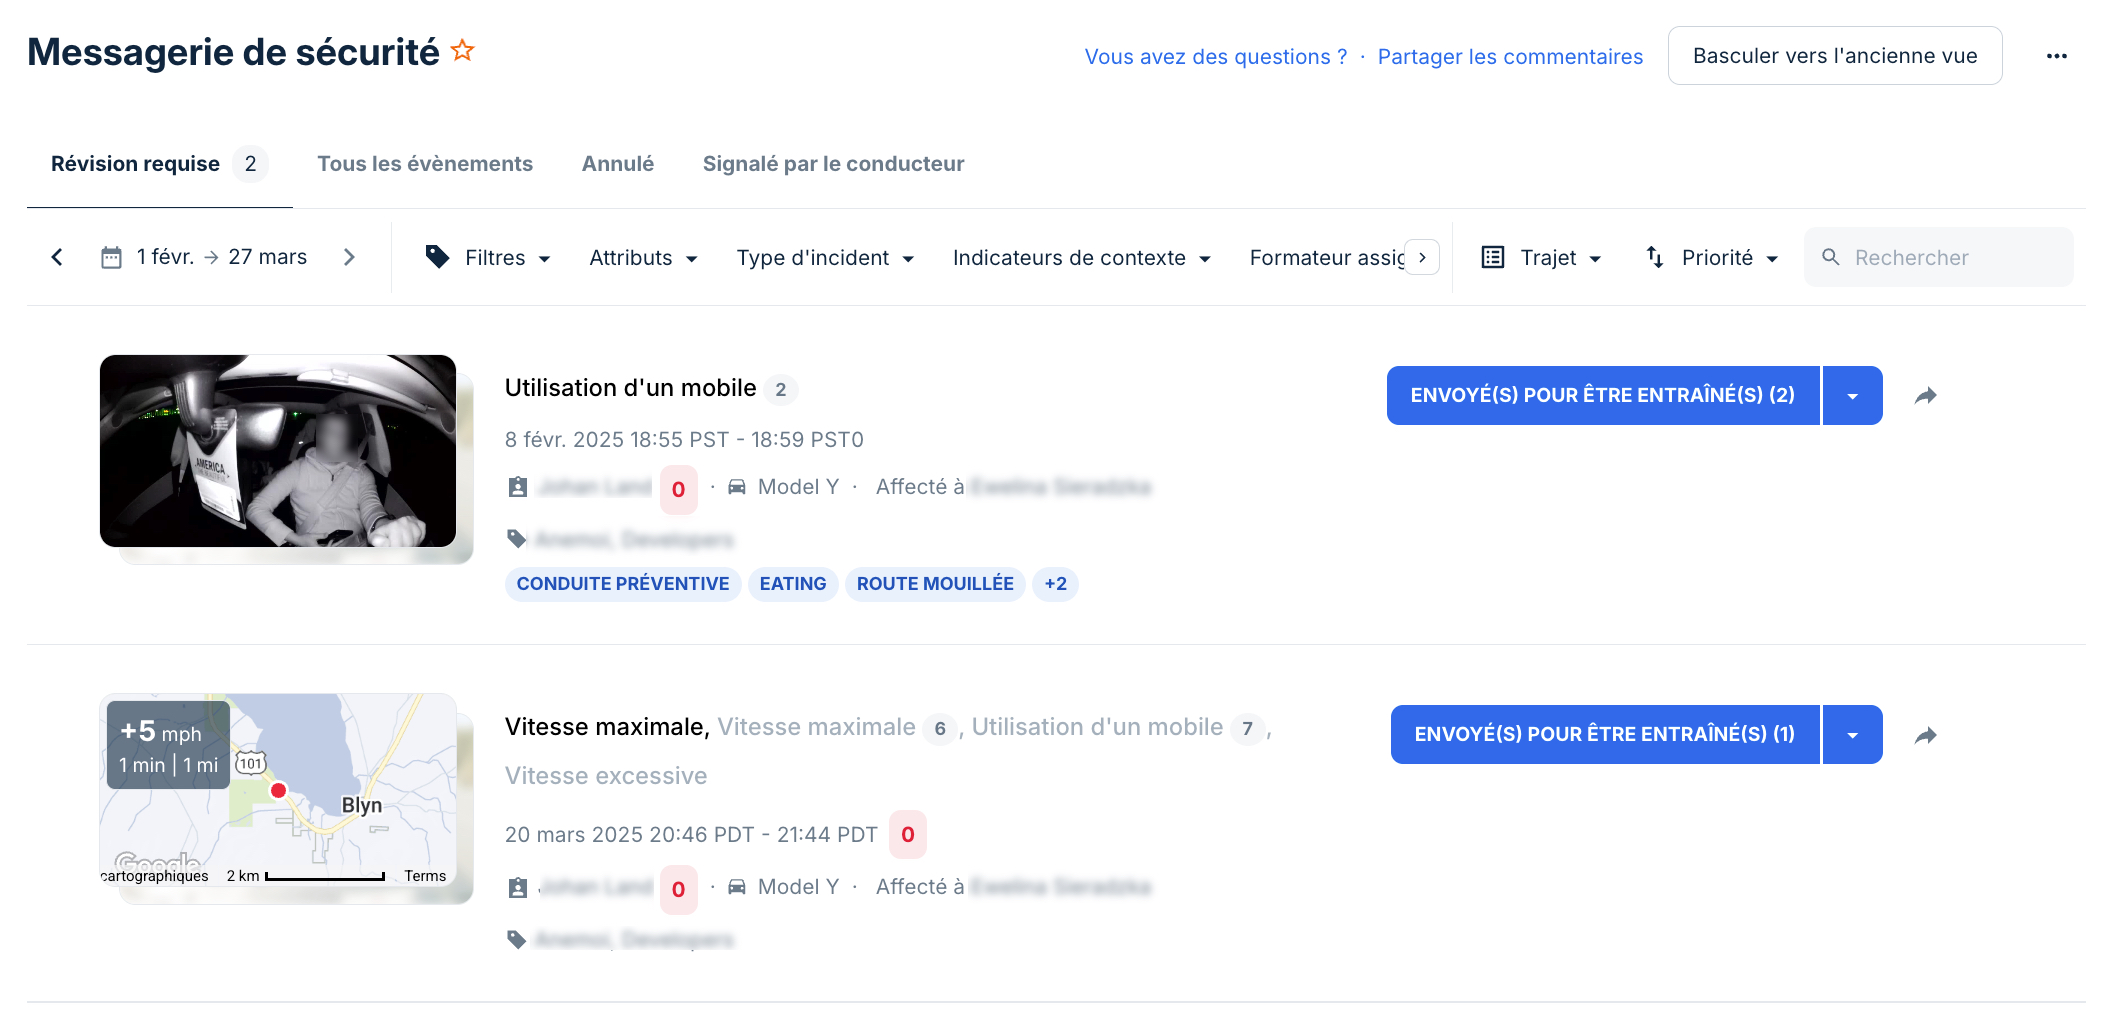This screenshot has width=2108, height=1032.
Task: Click Basculer vers l'ancienne vue
Action: click(1834, 55)
